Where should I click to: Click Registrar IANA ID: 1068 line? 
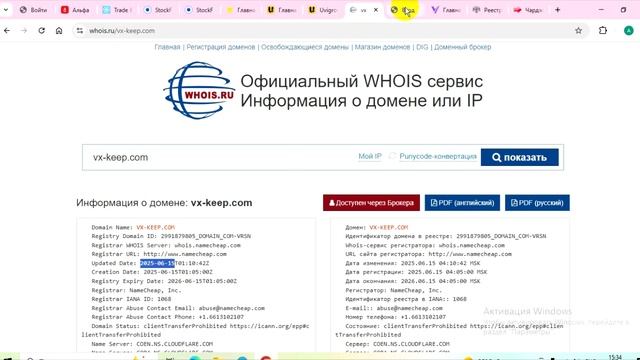coord(131,299)
